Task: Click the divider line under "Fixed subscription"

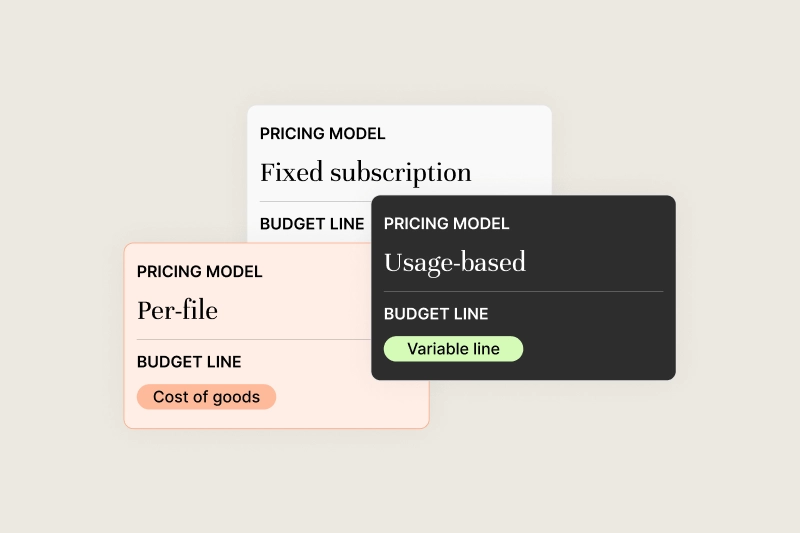Action: click(x=315, y=201)
